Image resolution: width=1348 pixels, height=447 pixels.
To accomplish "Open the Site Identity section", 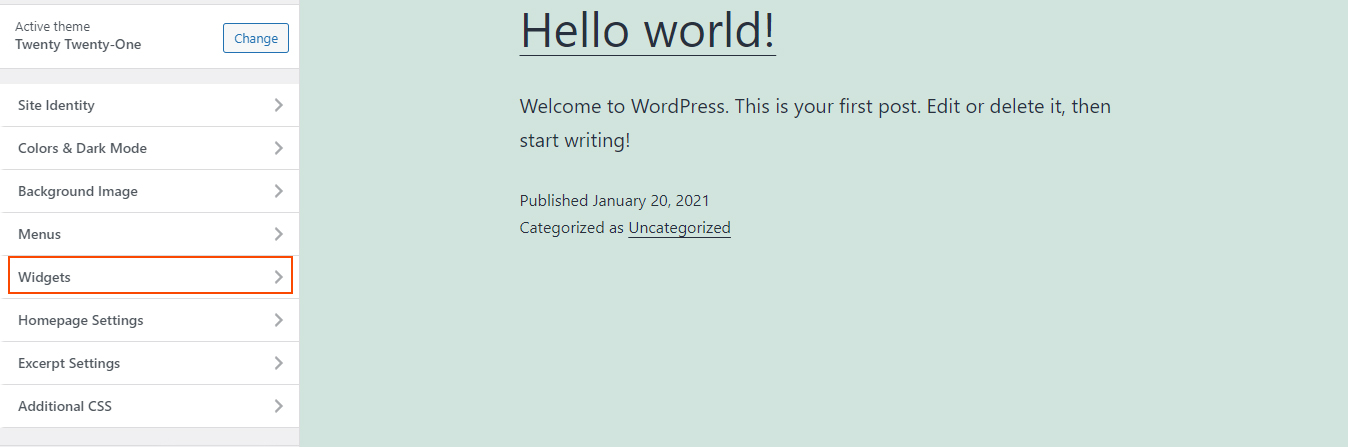I will coord(150,105).
